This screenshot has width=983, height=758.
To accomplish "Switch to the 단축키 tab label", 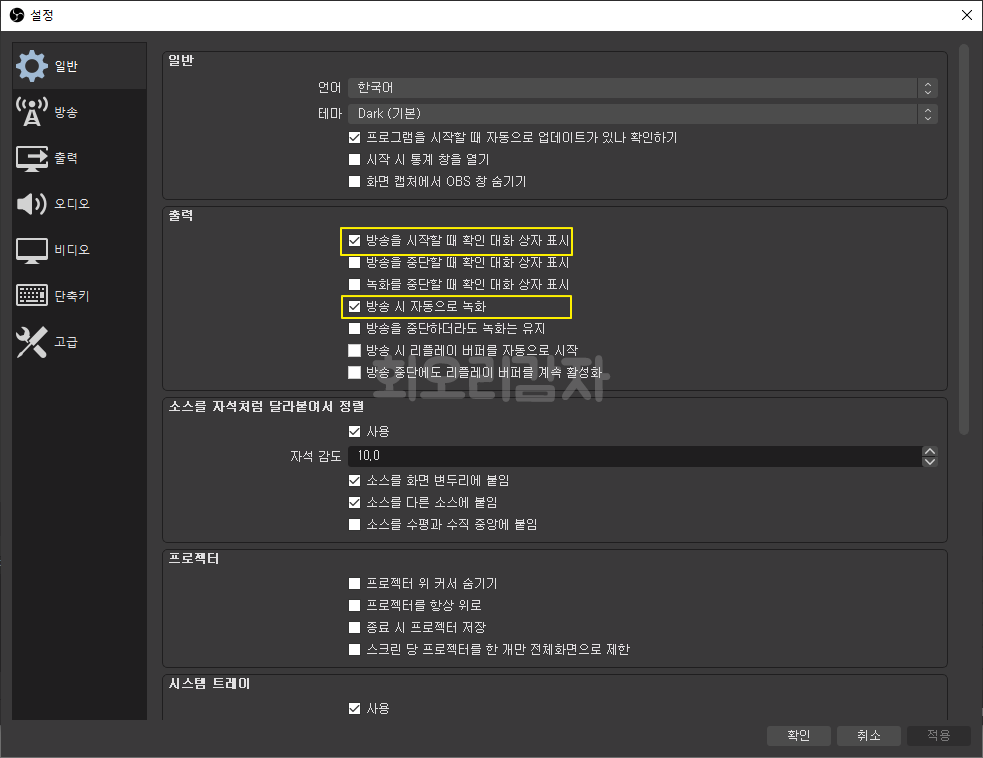I will (x=72, y=296).
